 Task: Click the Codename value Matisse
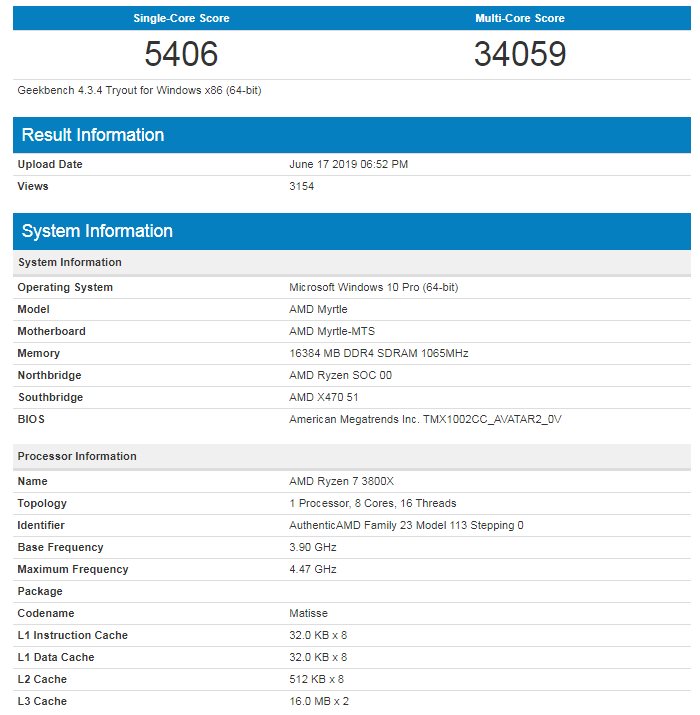click(x=308, y=613)
